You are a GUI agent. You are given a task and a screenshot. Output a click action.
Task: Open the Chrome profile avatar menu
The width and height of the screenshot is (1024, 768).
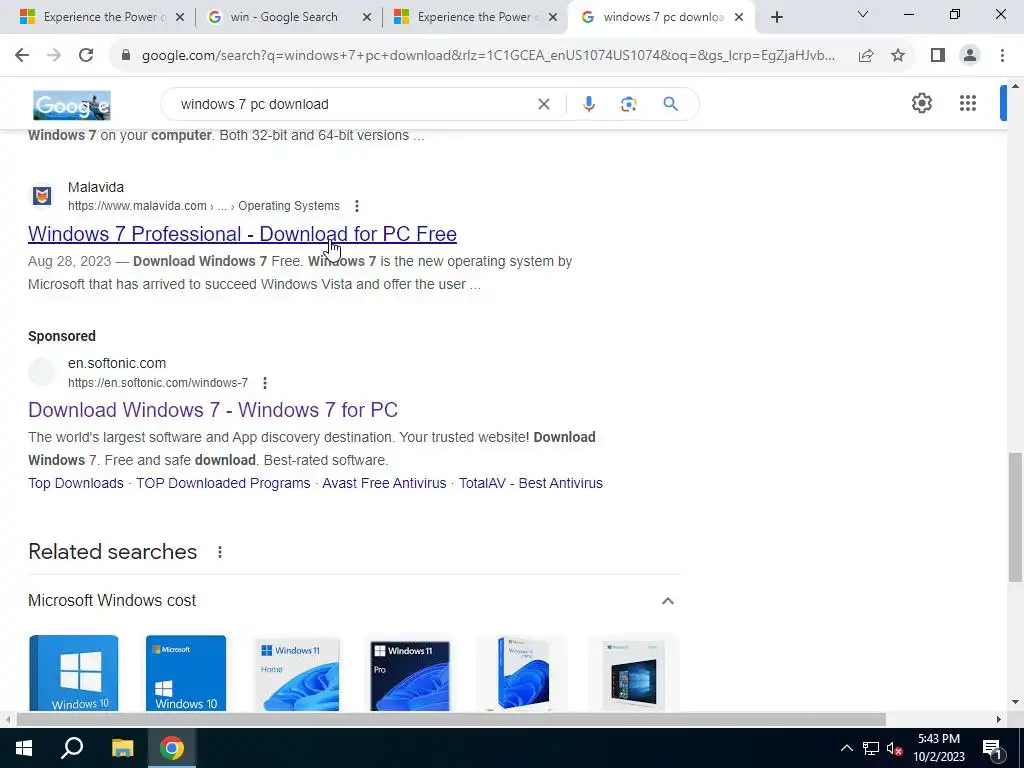pos(970,56)
